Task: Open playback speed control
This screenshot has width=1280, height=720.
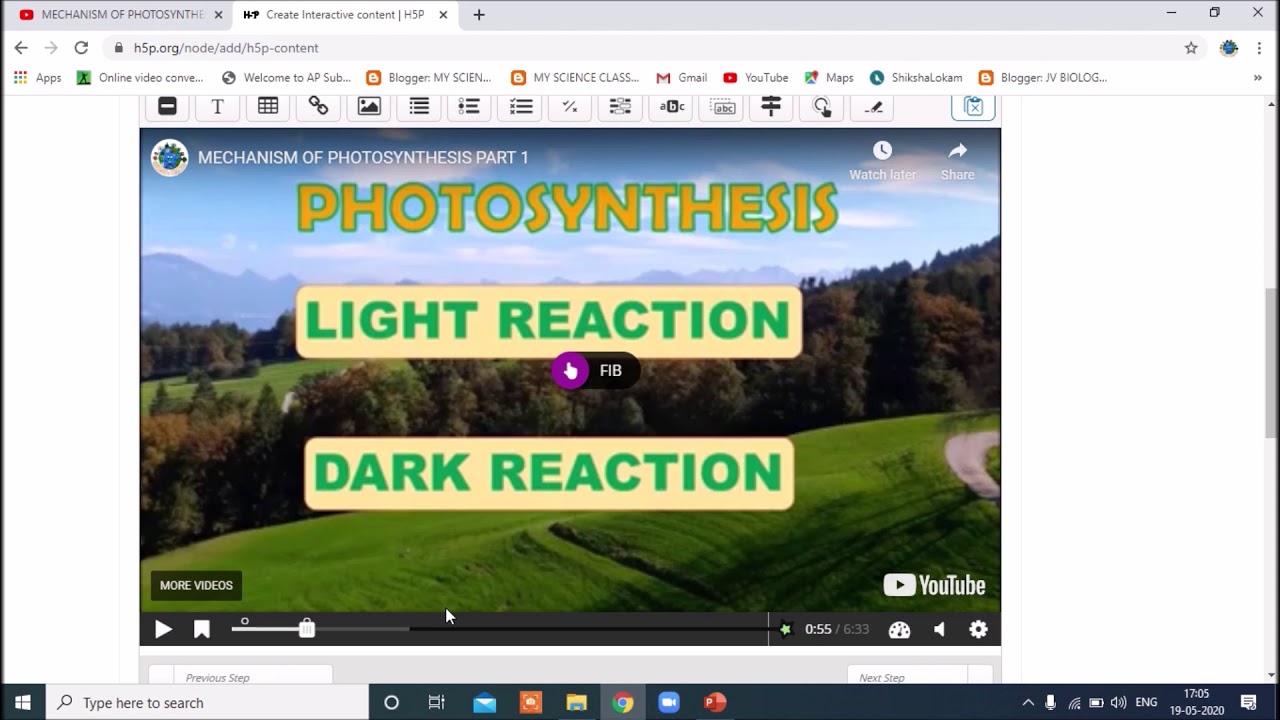Action: 899,629
